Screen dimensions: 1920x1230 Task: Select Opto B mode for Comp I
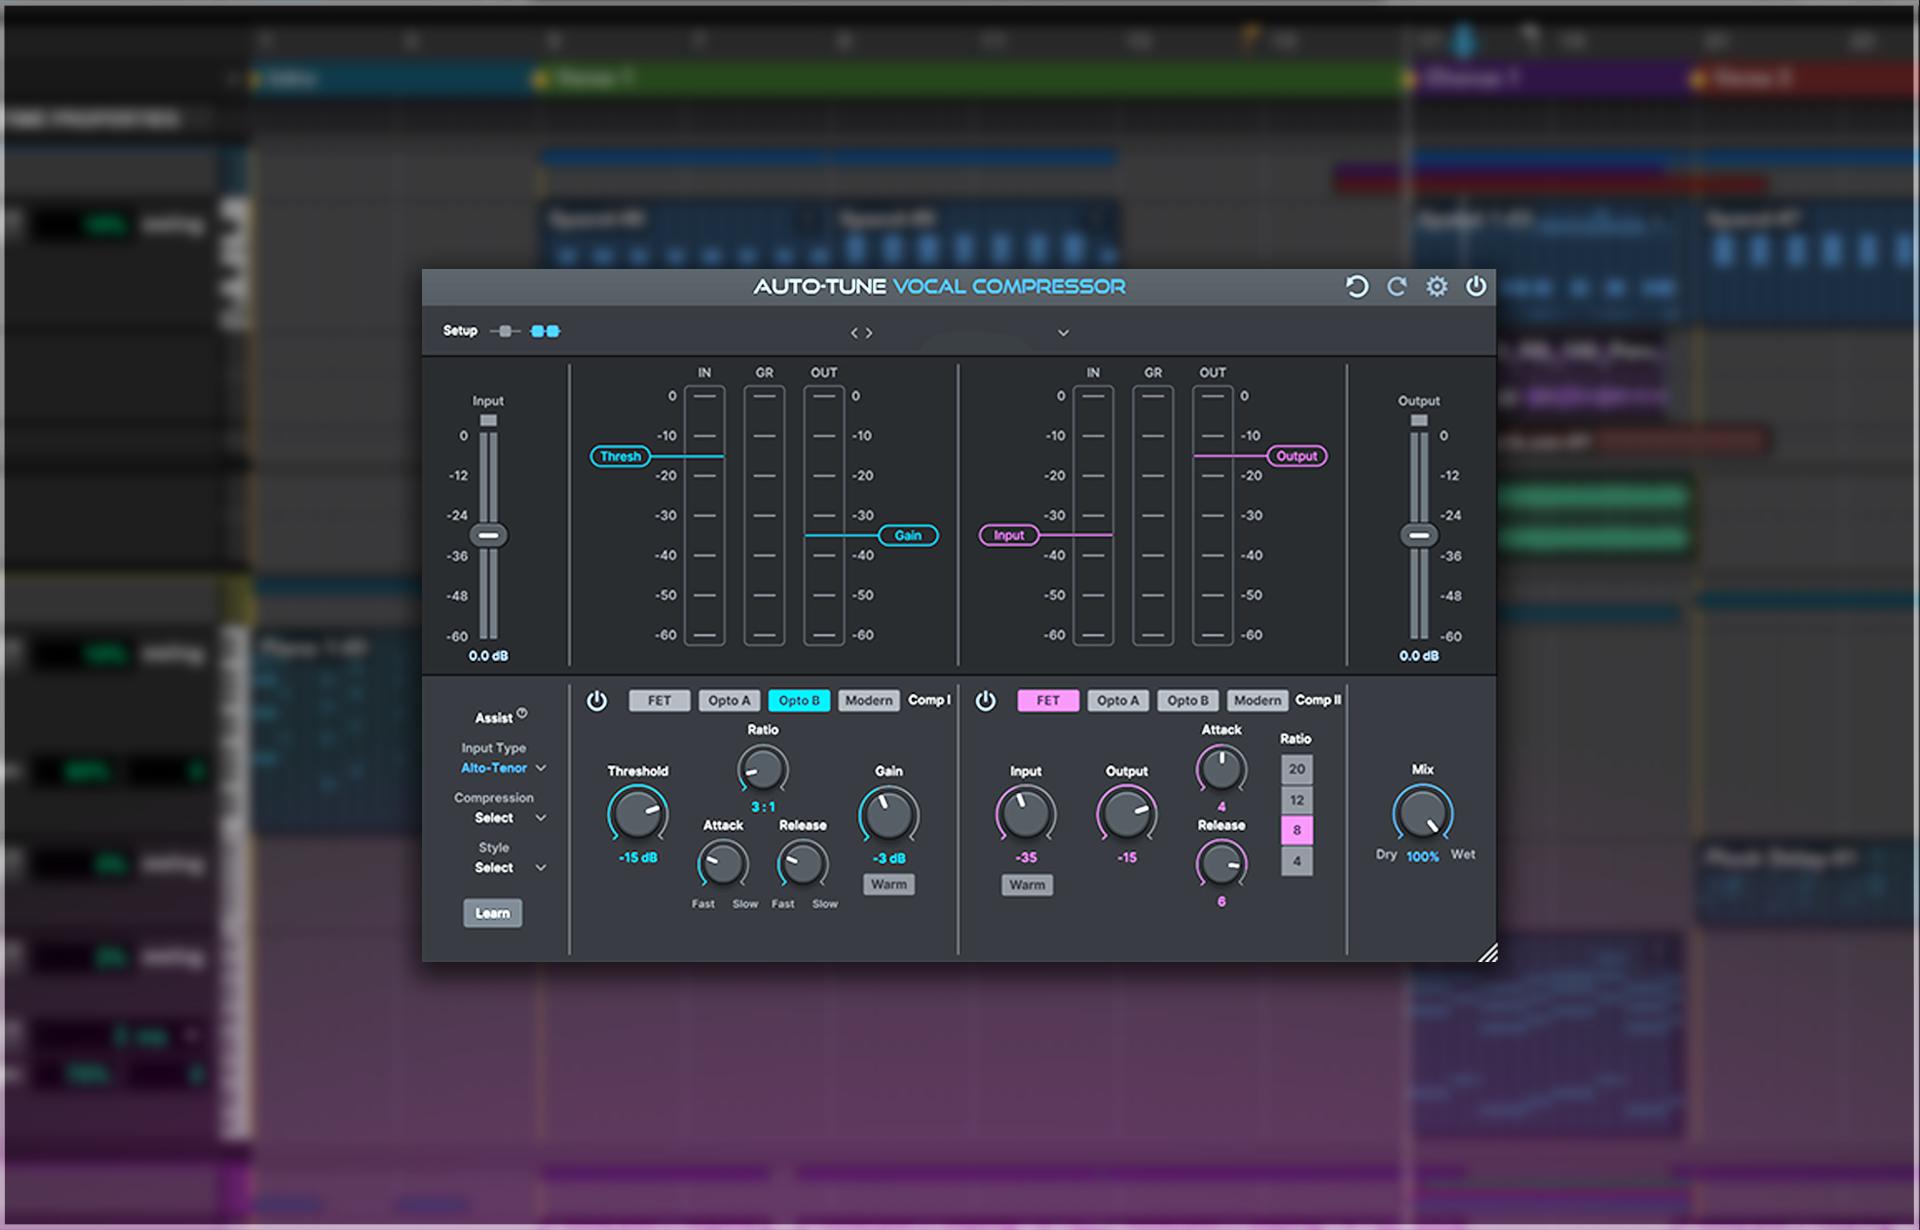coord(799,701)
